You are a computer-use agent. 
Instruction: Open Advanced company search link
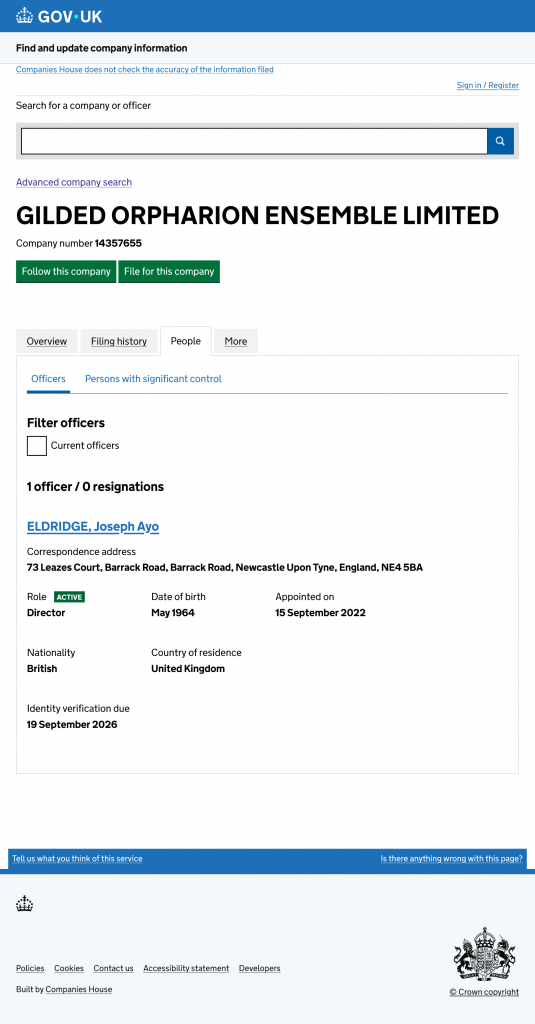tap(74, 182)
